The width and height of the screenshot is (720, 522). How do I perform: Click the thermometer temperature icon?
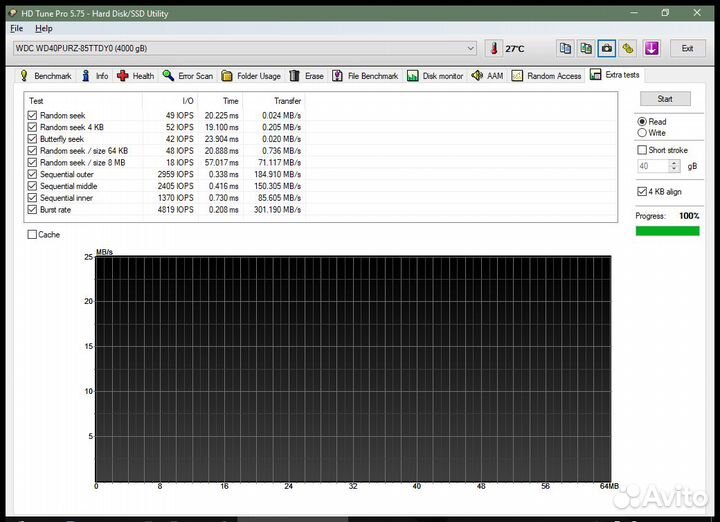point(494,48)
